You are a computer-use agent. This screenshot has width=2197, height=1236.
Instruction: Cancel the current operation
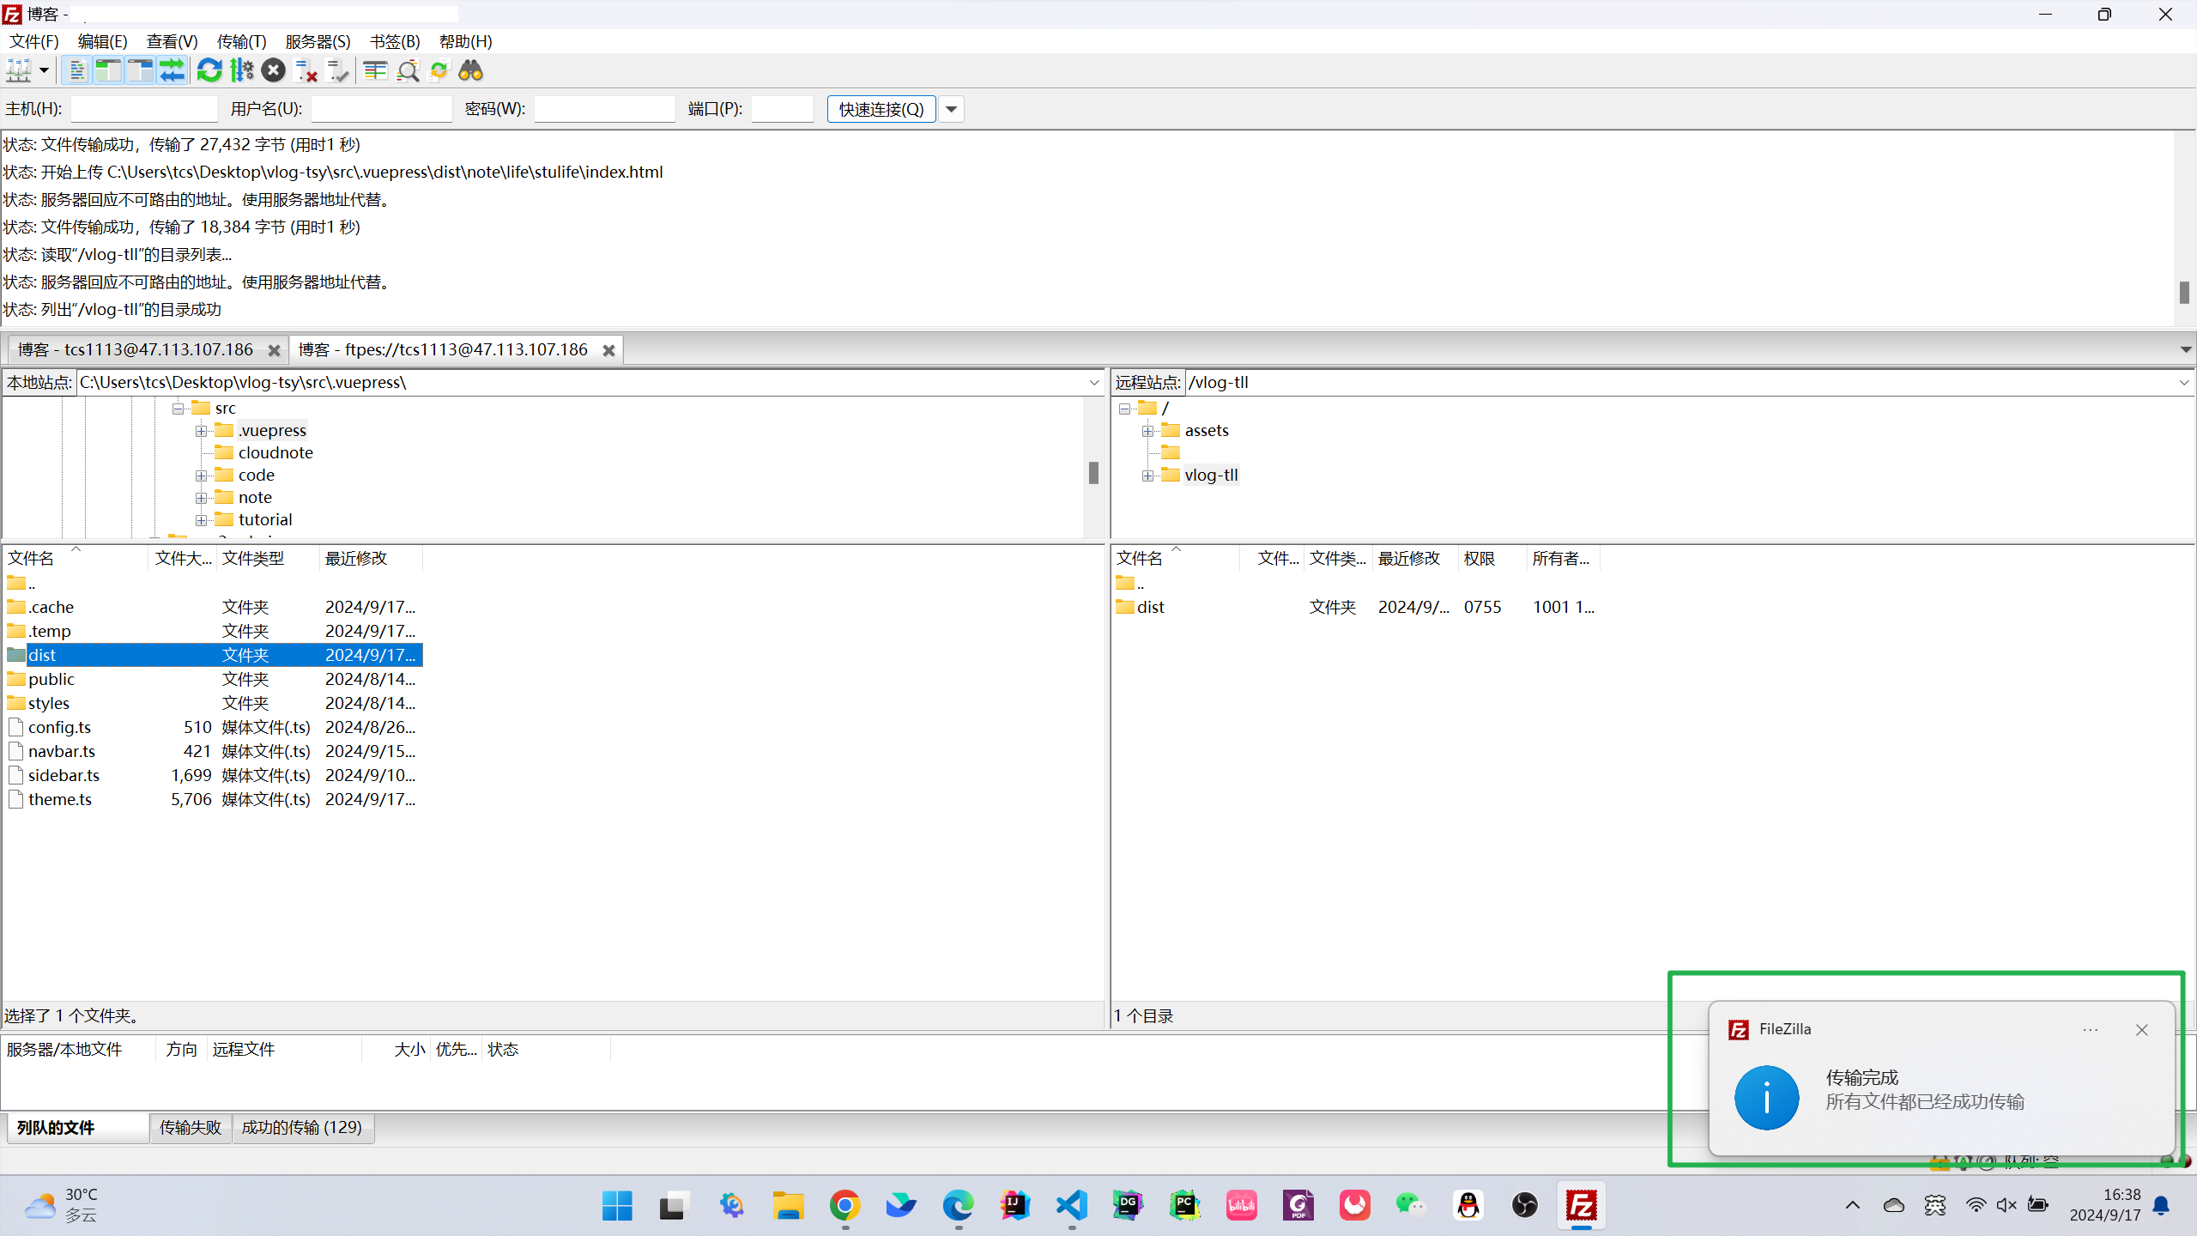pos(273,70)
